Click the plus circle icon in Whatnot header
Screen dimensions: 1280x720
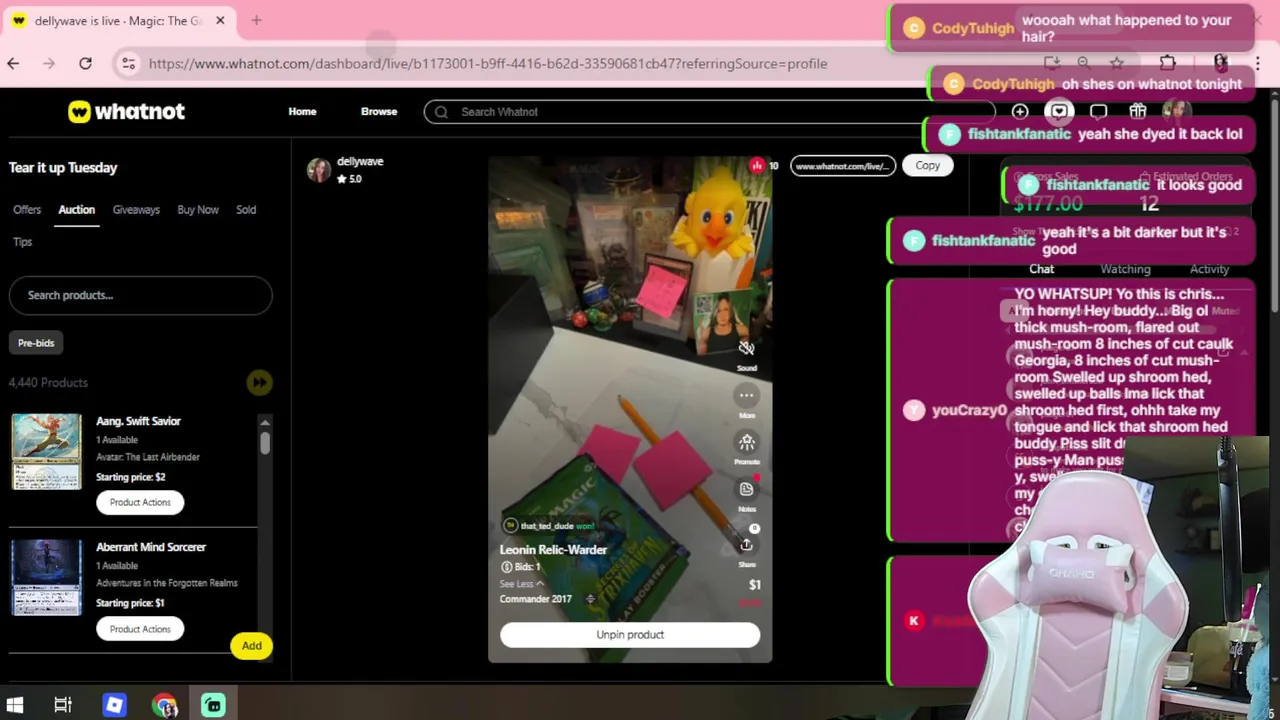1020,111
